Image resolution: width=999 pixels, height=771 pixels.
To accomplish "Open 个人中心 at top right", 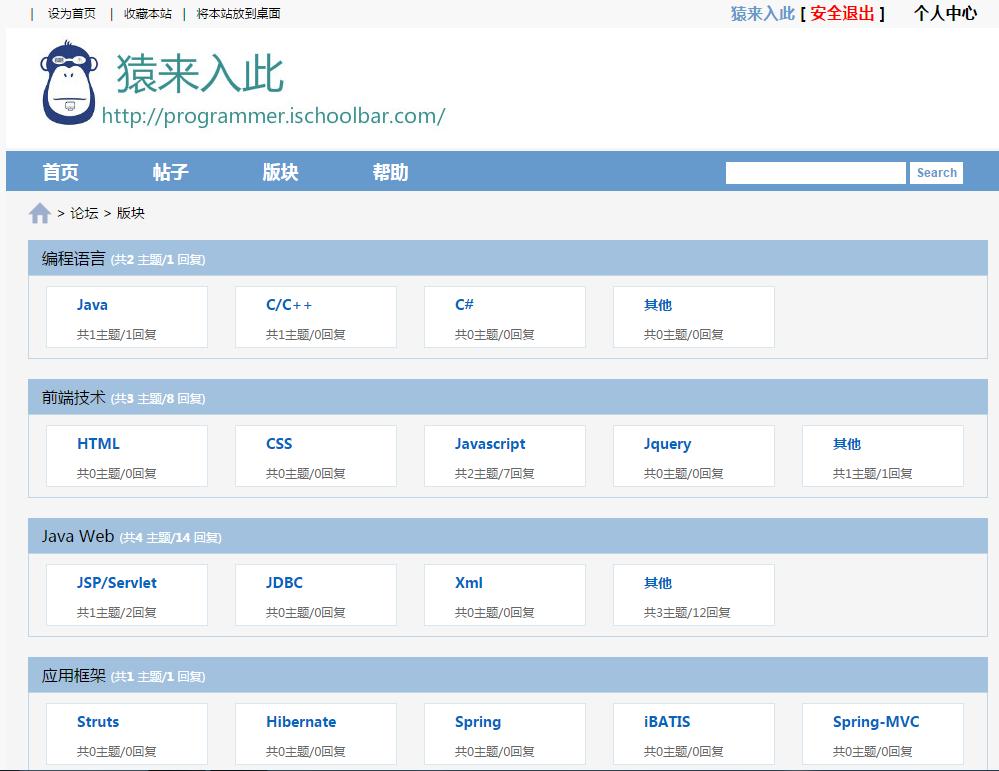I will (943, 14).
